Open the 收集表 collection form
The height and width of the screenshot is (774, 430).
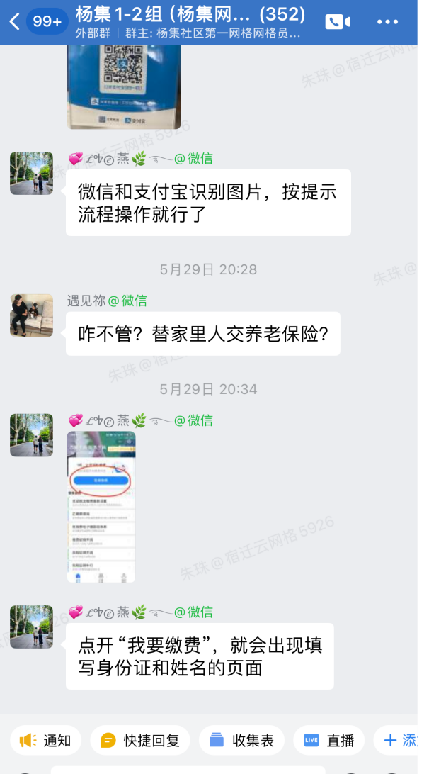coord(242,740)
